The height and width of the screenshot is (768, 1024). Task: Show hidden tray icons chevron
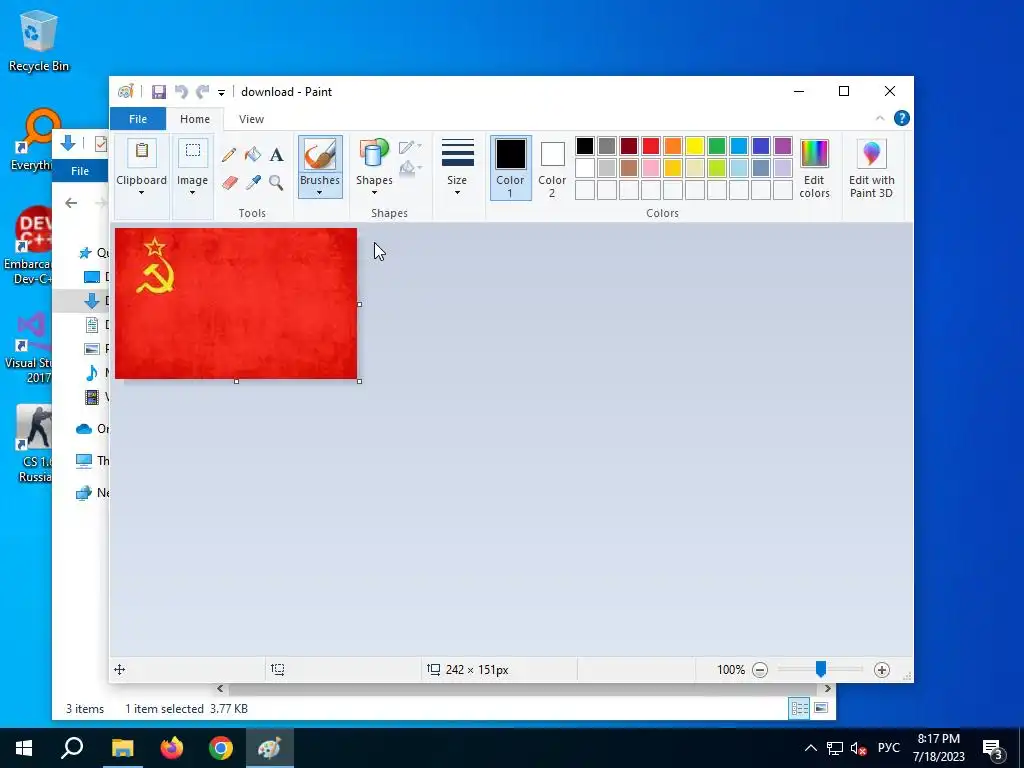coord(810,748)
